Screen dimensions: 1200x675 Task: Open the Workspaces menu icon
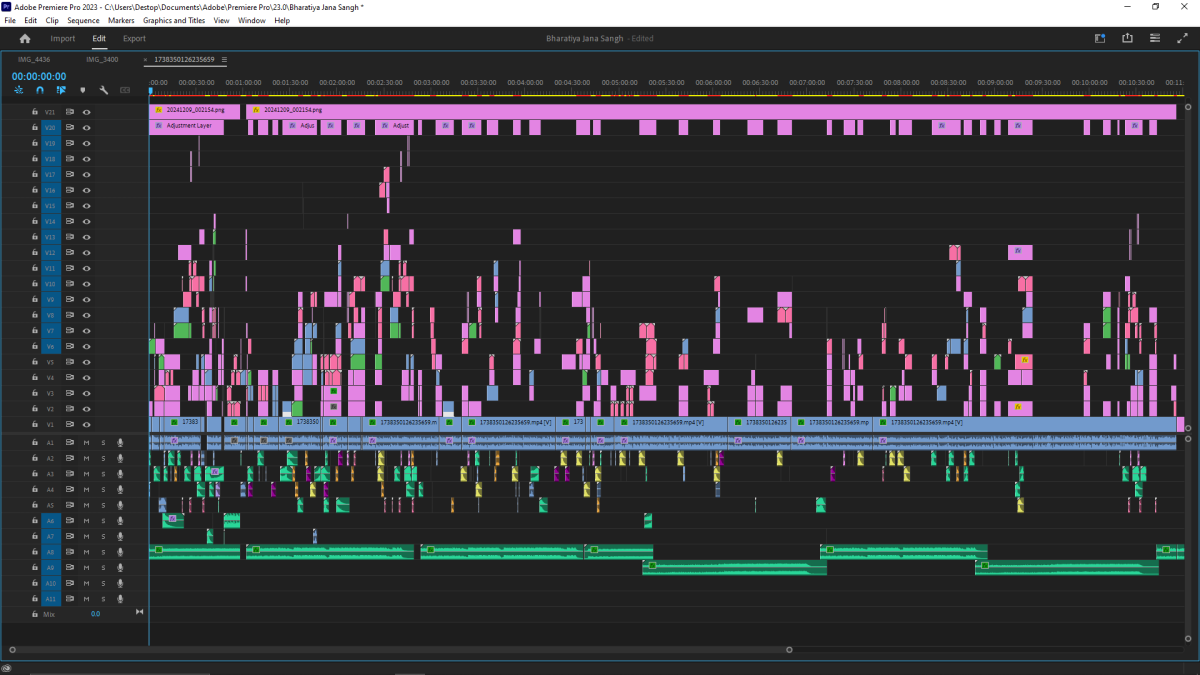tap(1155, 39)
